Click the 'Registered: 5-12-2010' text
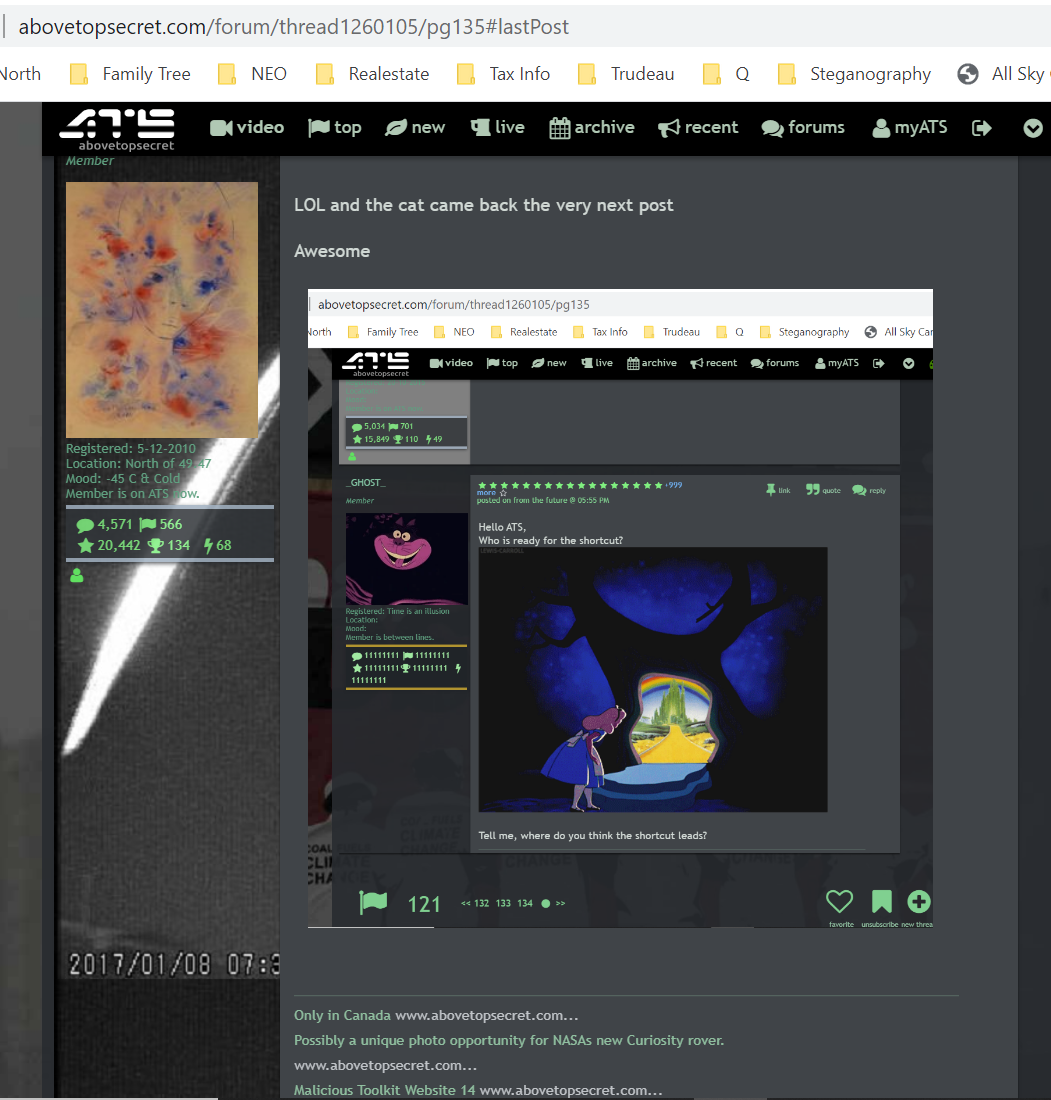The height and width of the screenshot is (1100, 1051). (130, 448)
